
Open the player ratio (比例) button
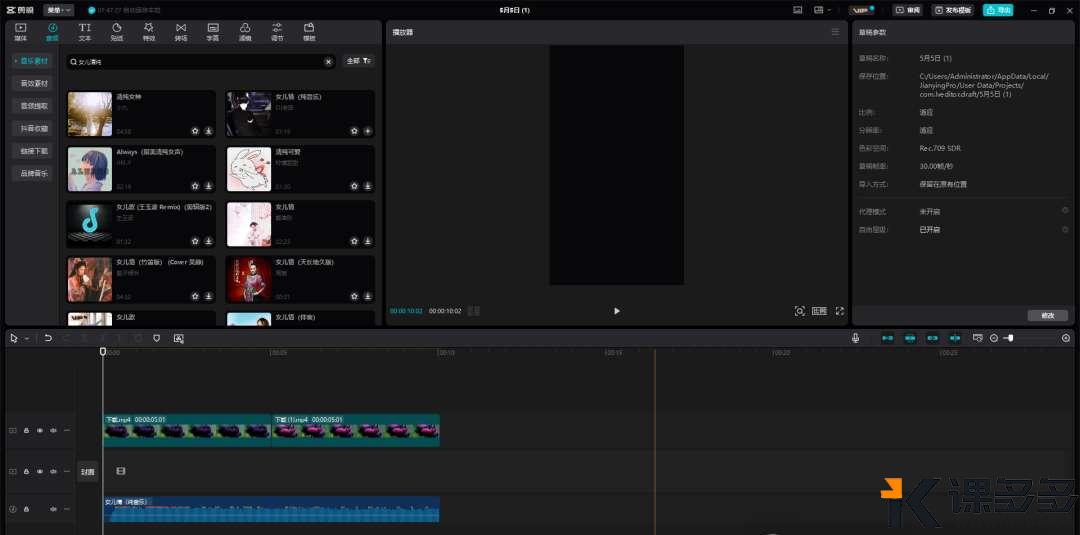[x=819, y=311]
